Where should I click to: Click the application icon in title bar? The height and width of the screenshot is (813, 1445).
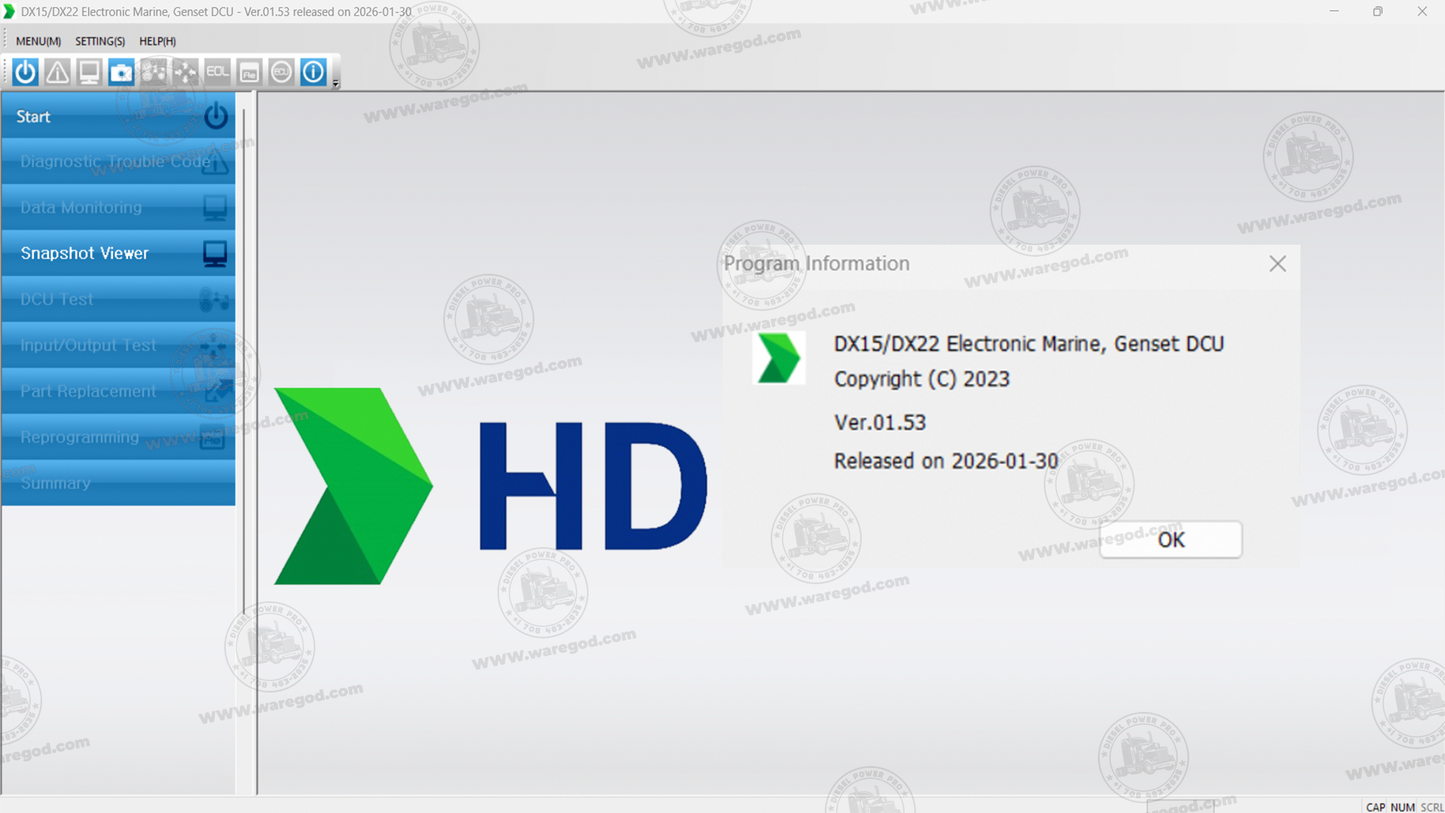(x=10, y=12)
